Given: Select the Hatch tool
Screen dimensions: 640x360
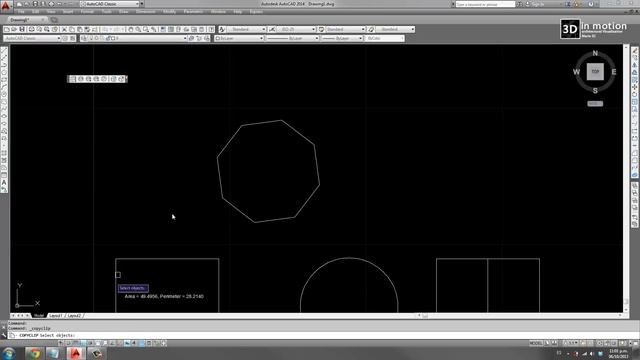Looking at the screenshot, I should pos(4,153).
